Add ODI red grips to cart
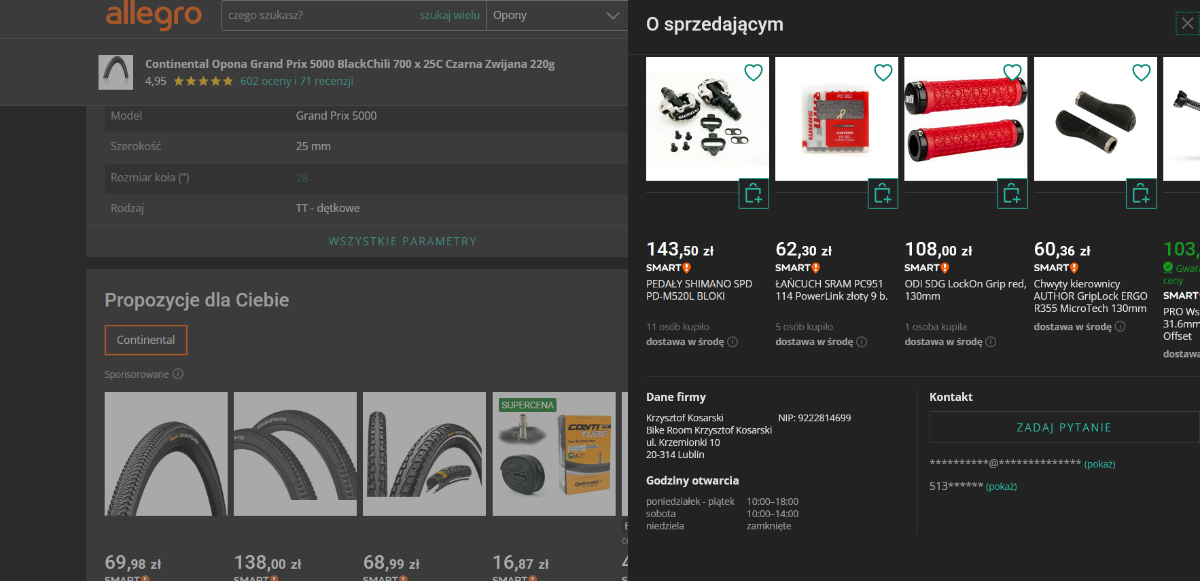Screen dimensions: 1200x581 pos(1012,194)
